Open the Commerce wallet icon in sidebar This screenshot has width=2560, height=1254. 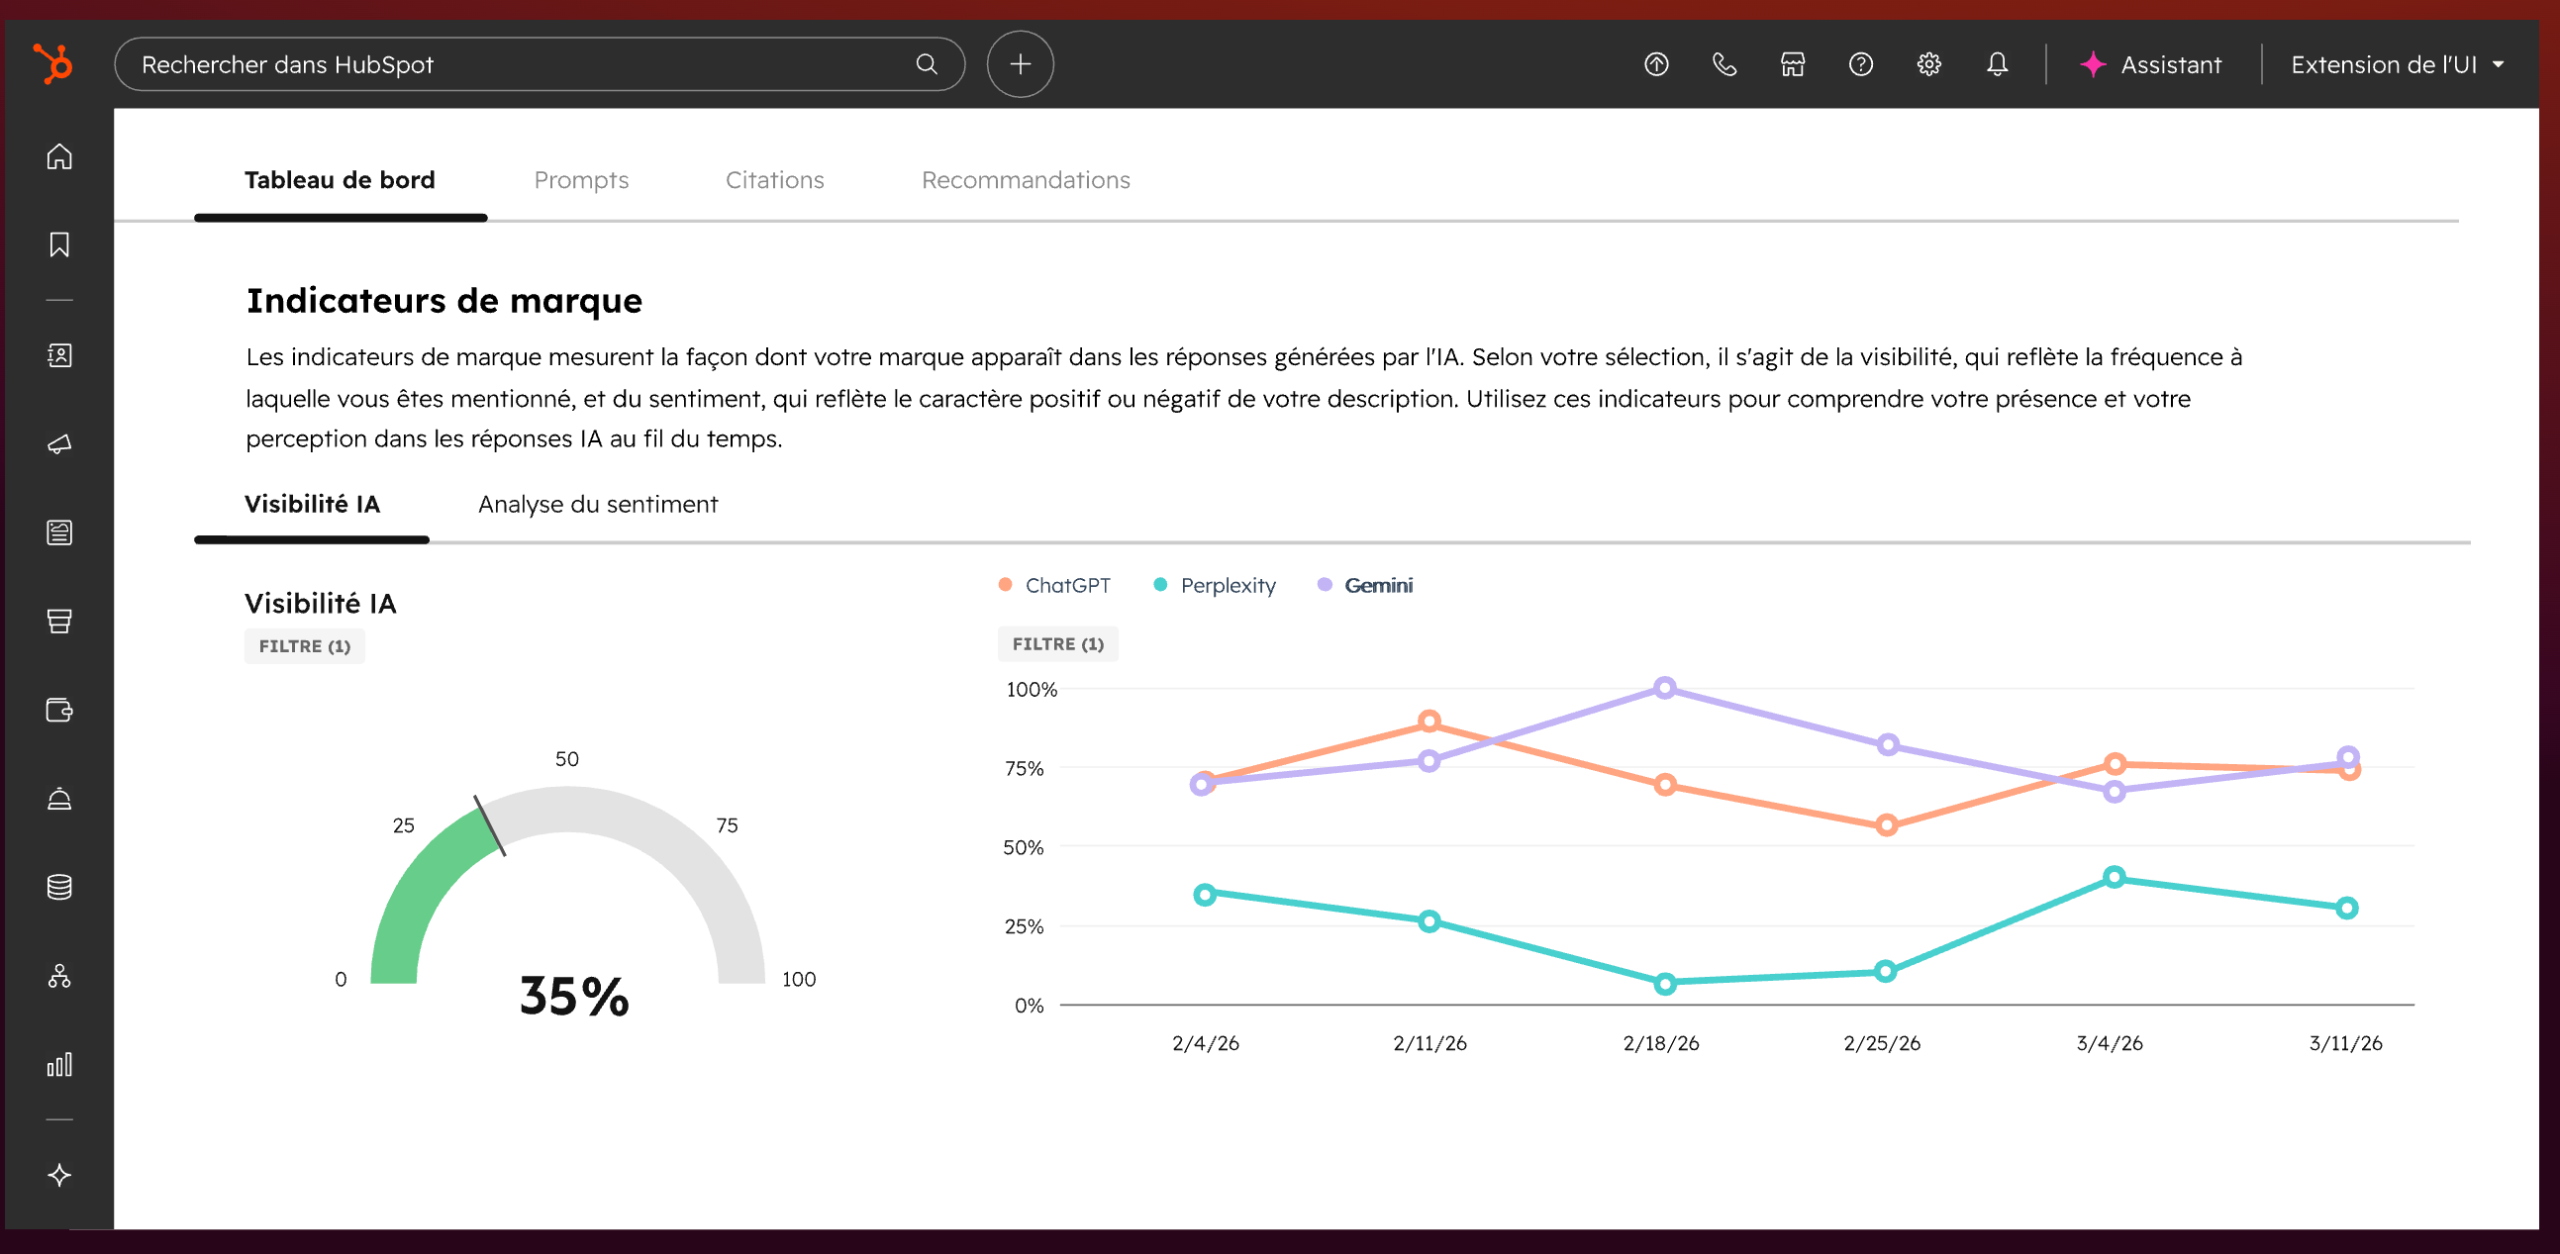(59, 710)
